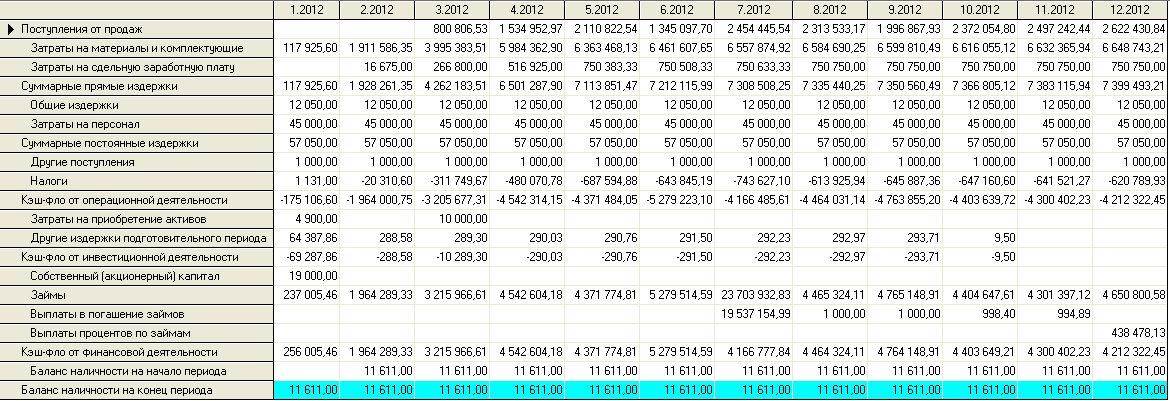The height and width of the screenshot is (401, 1170).
Task: Click direct costs cell 4 262 183,51
Action: (452, 87)
